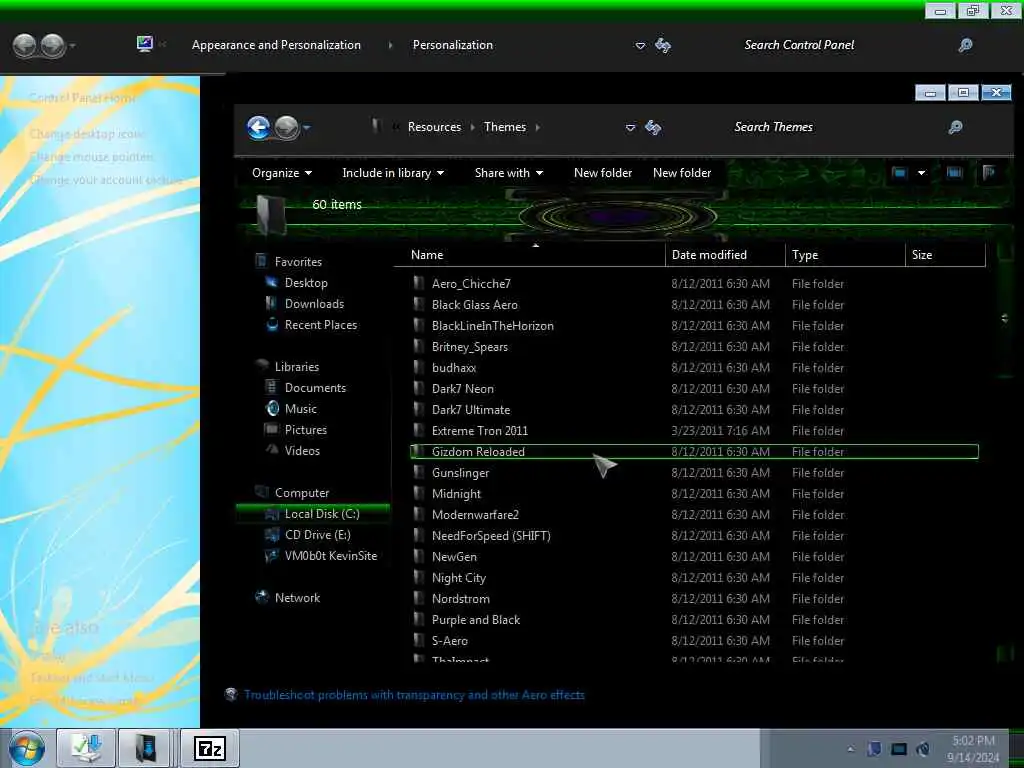
Task: Select the budhaxx folder icon
Action: coord(419,368)
